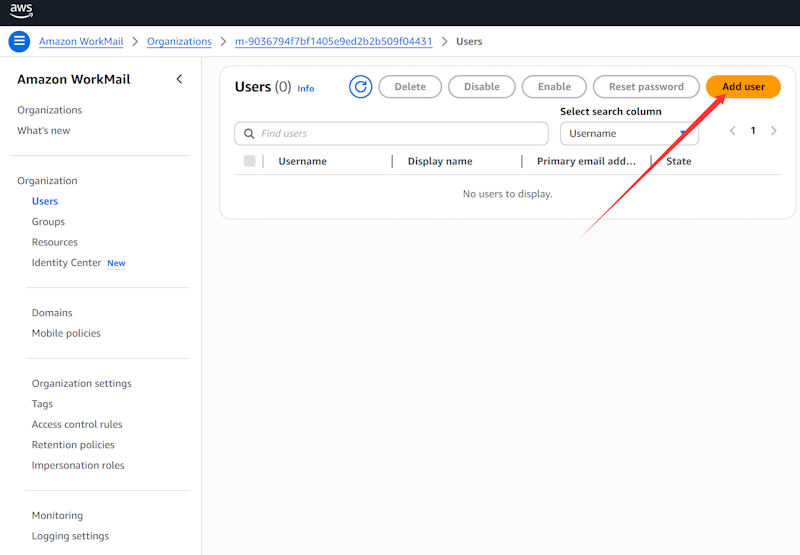
Task: Sort by the Username column header
Action: point(302,161)
